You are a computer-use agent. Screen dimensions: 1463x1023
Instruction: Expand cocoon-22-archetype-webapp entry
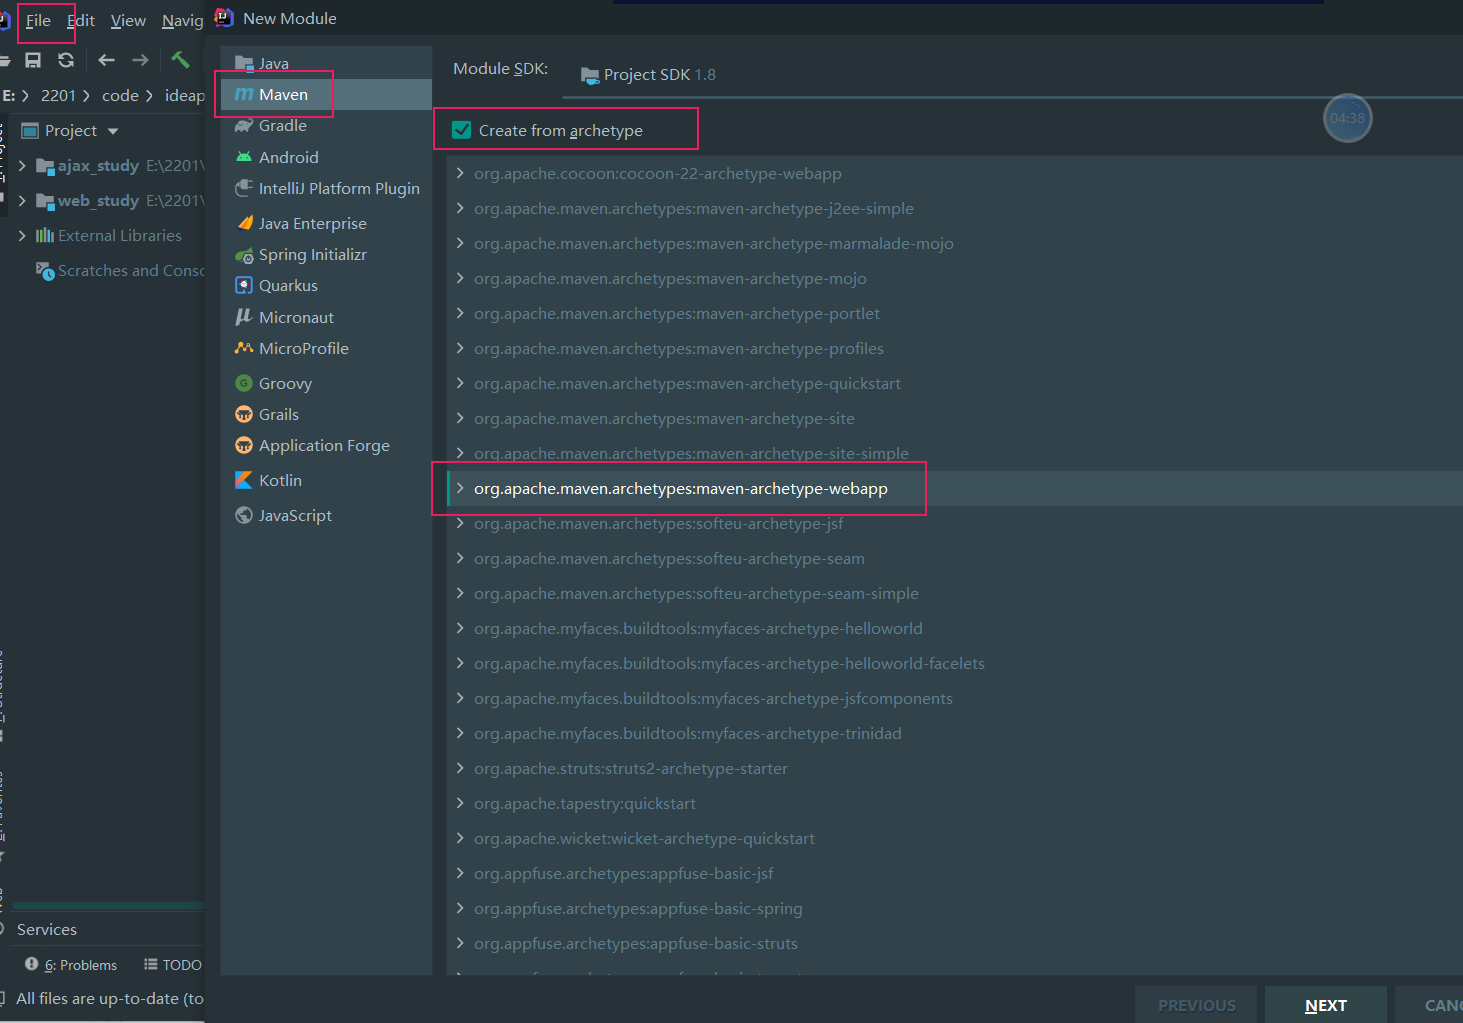460,173
